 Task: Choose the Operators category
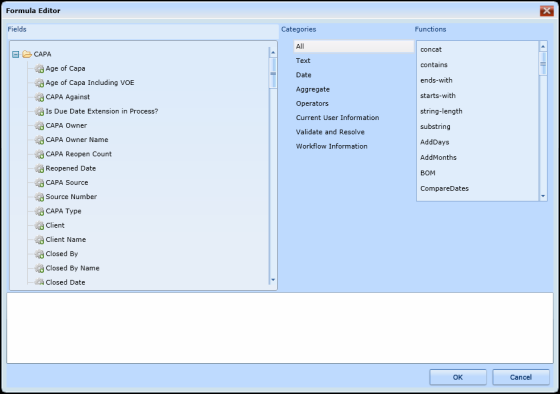point(312,104)
